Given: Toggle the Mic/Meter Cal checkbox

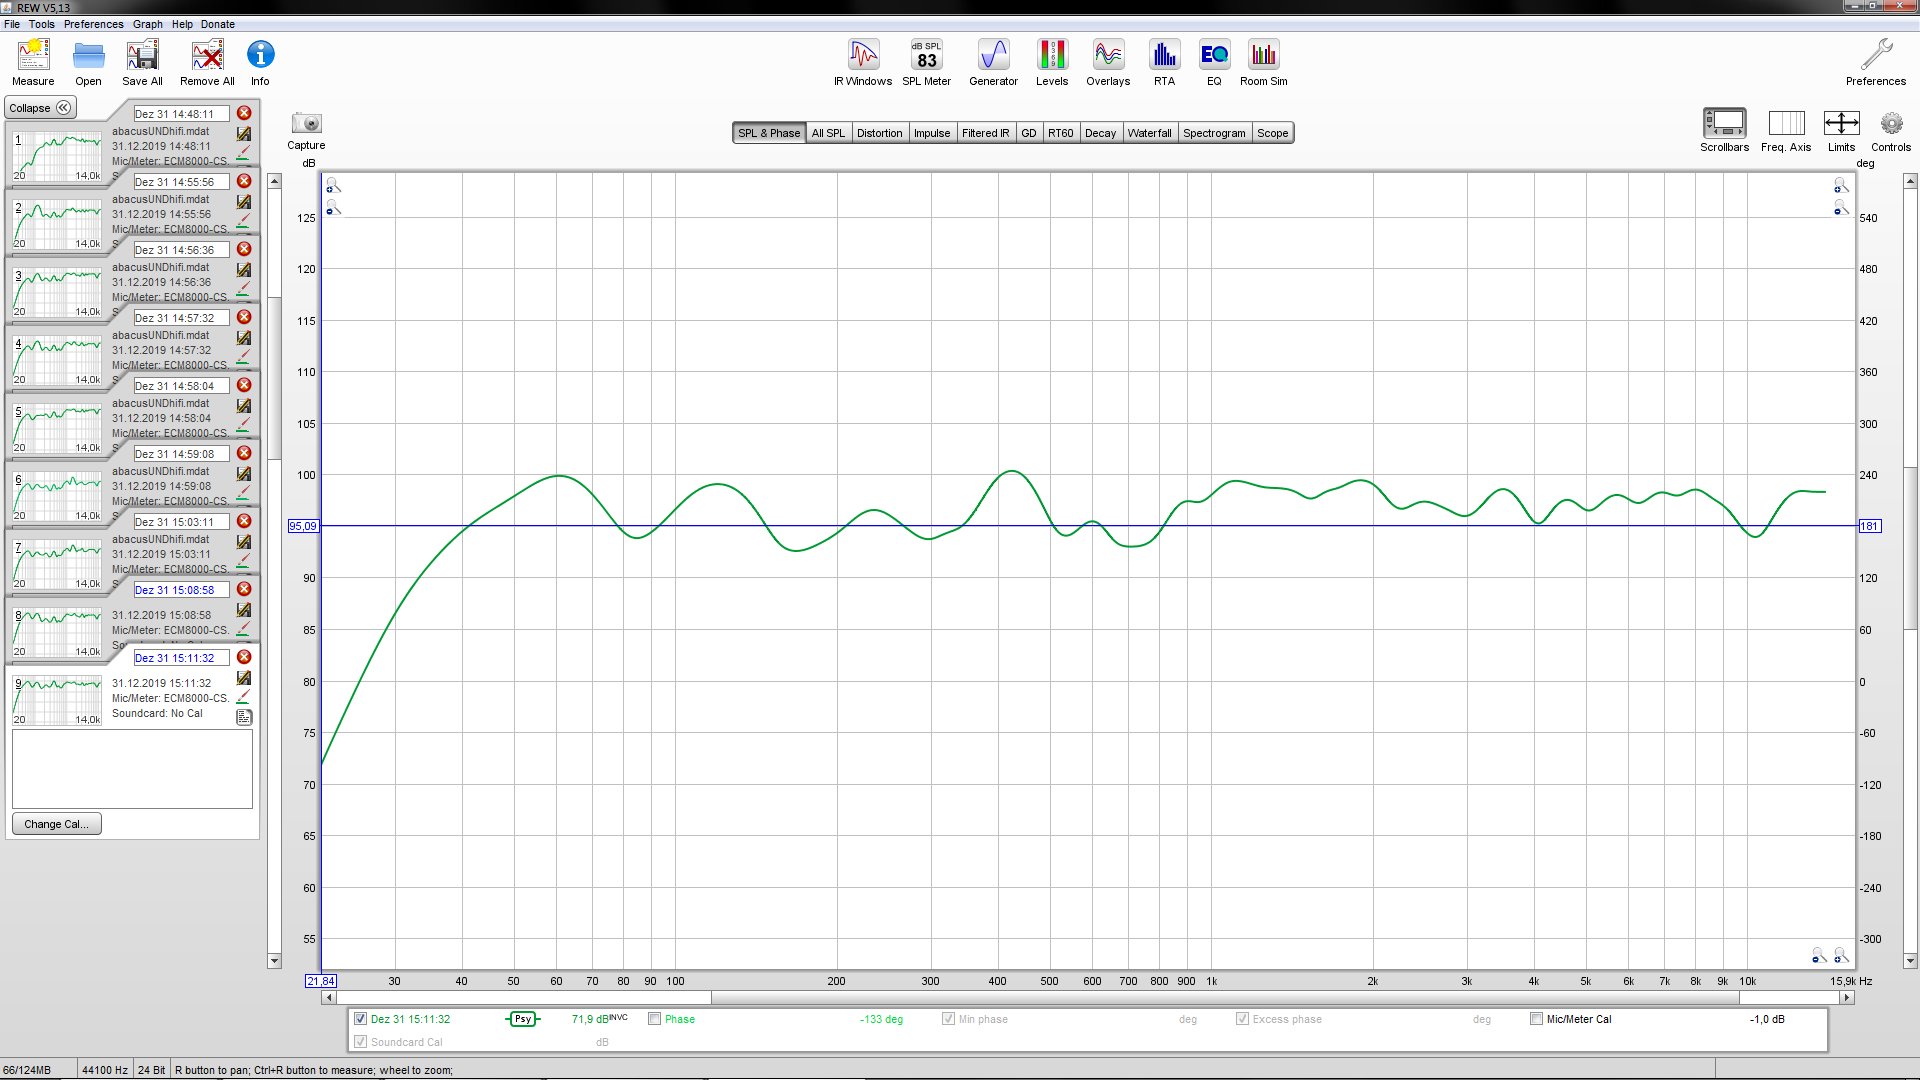Looking at the screenshot, I should [1536, 1019].
